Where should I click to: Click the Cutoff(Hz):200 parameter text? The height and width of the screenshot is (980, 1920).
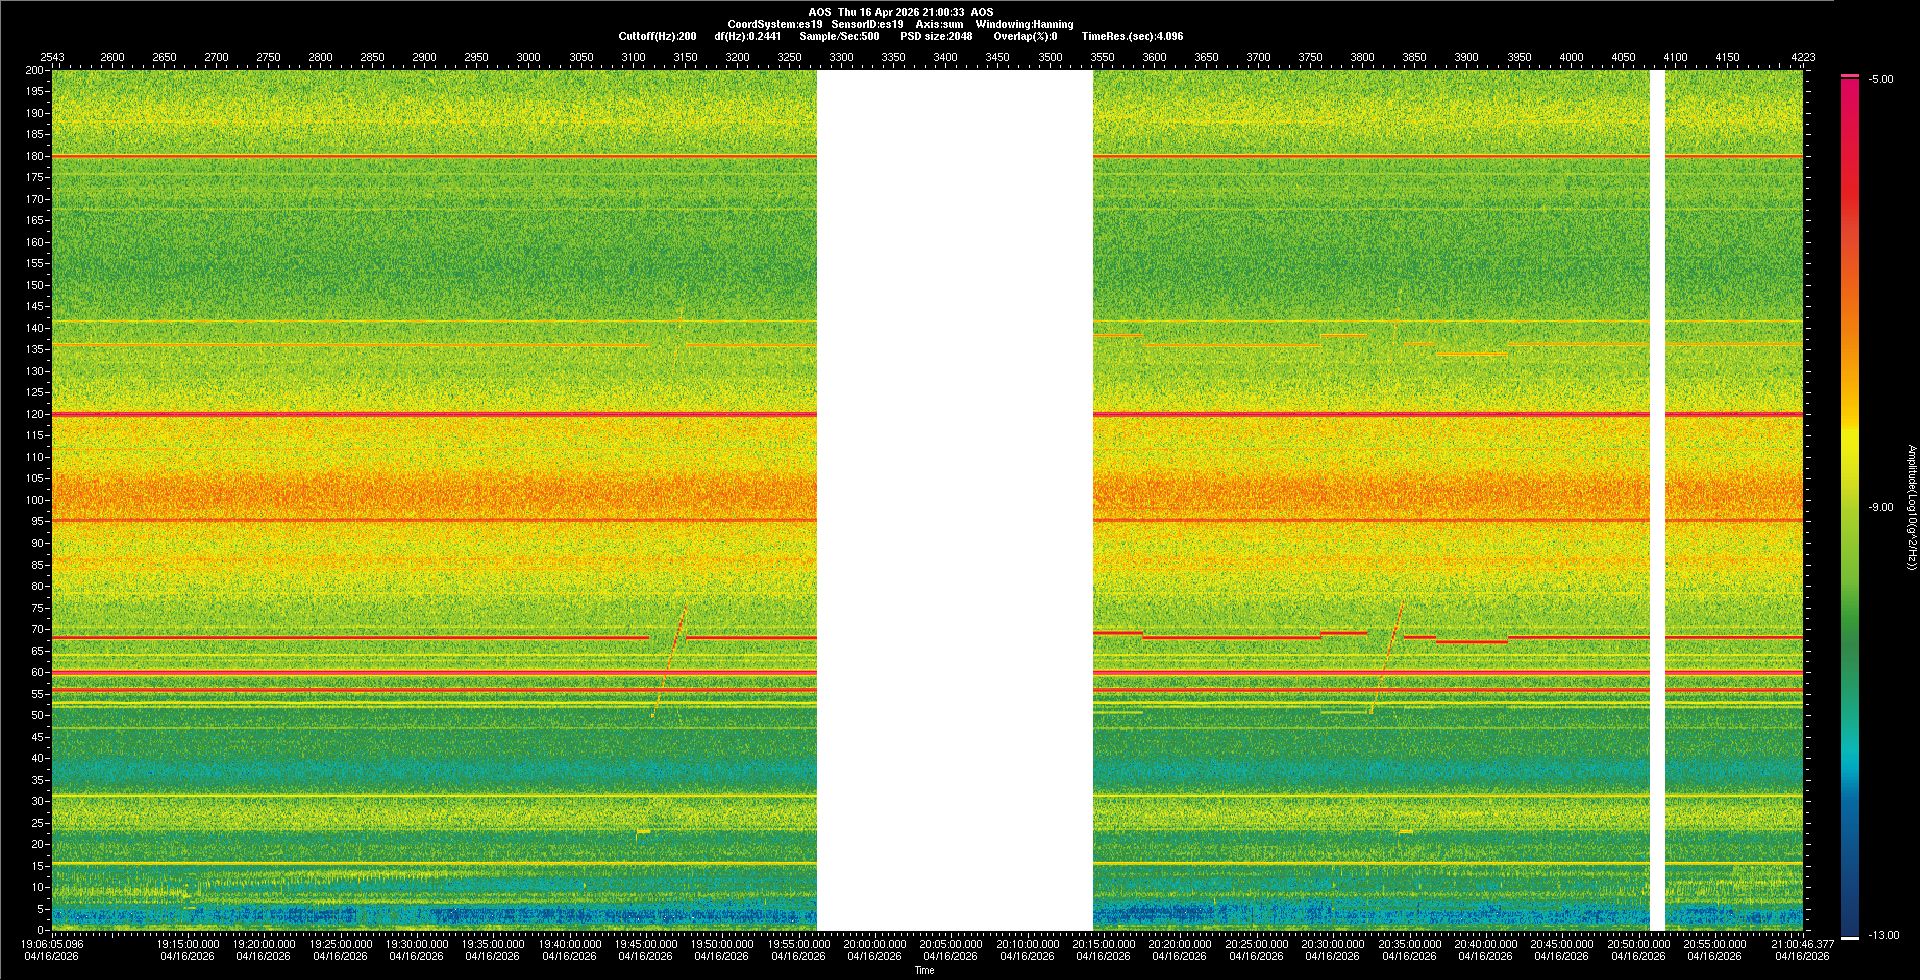point(657,36)
